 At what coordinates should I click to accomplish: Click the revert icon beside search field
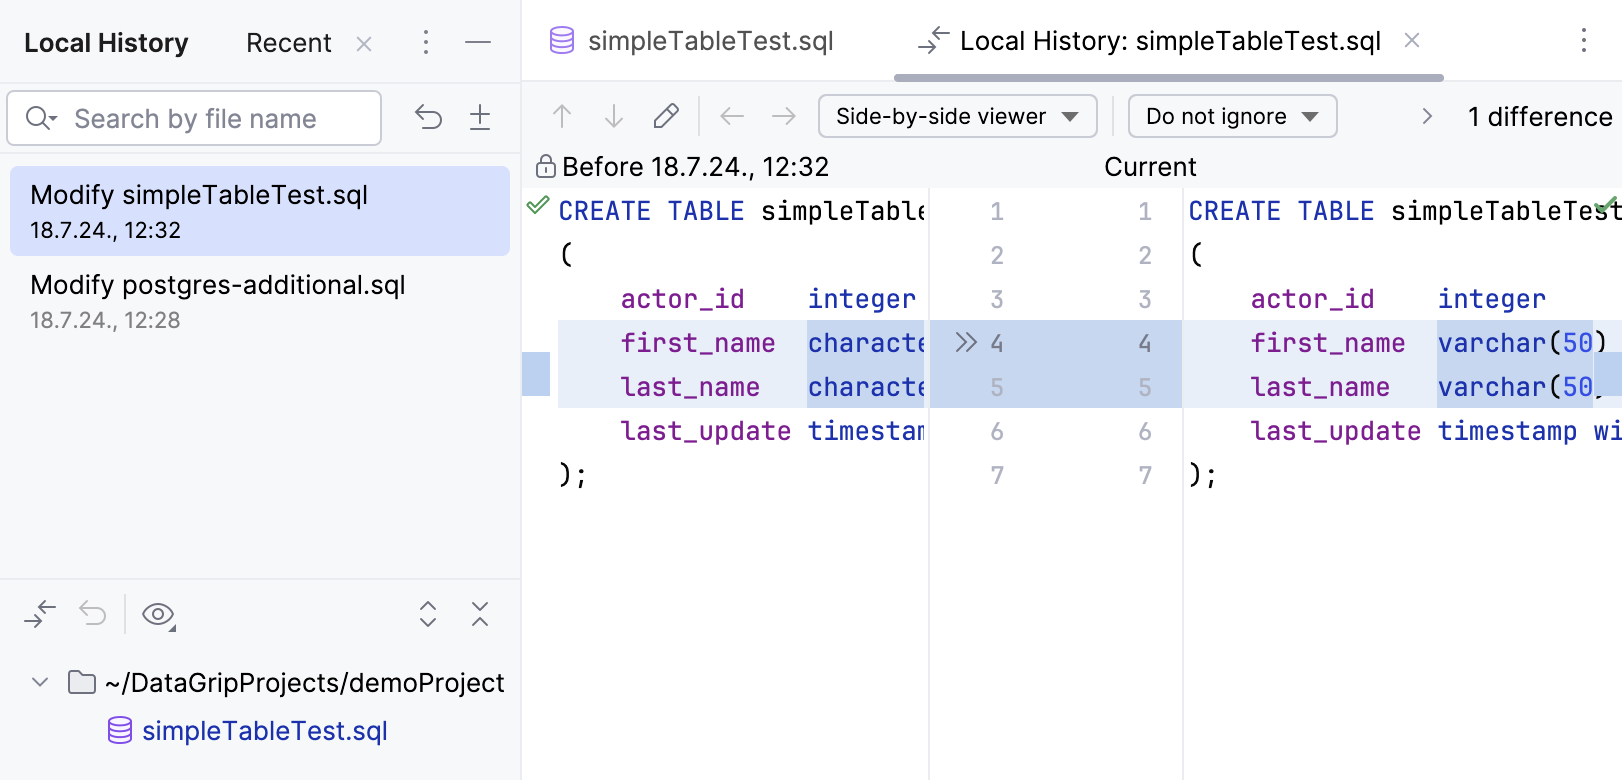pos(428,118)
